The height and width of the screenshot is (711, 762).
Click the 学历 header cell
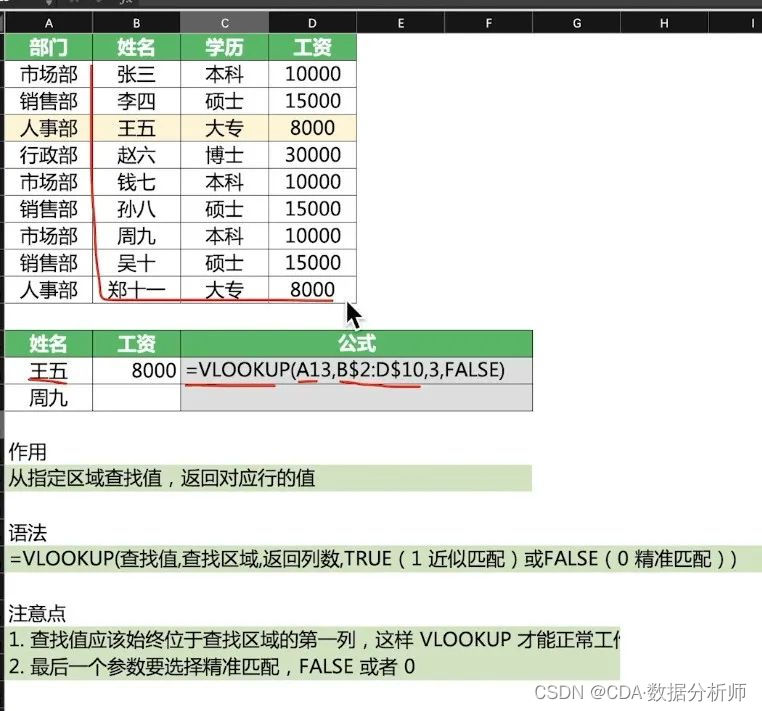click(225, 47)
